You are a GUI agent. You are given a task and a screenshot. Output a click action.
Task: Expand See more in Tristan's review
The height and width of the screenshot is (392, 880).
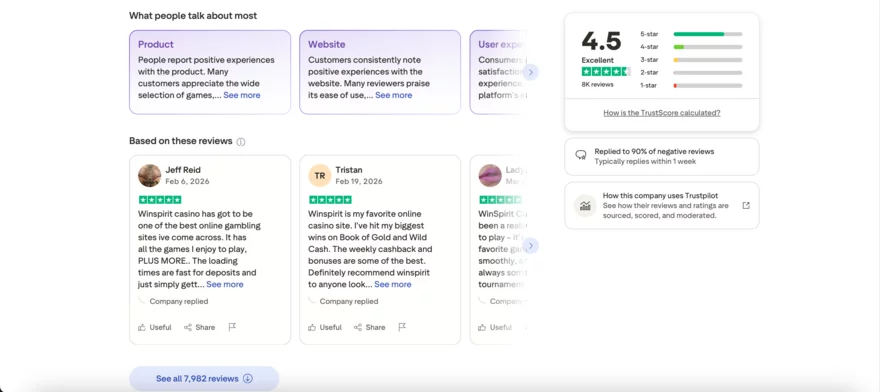[x=393, y=285]
